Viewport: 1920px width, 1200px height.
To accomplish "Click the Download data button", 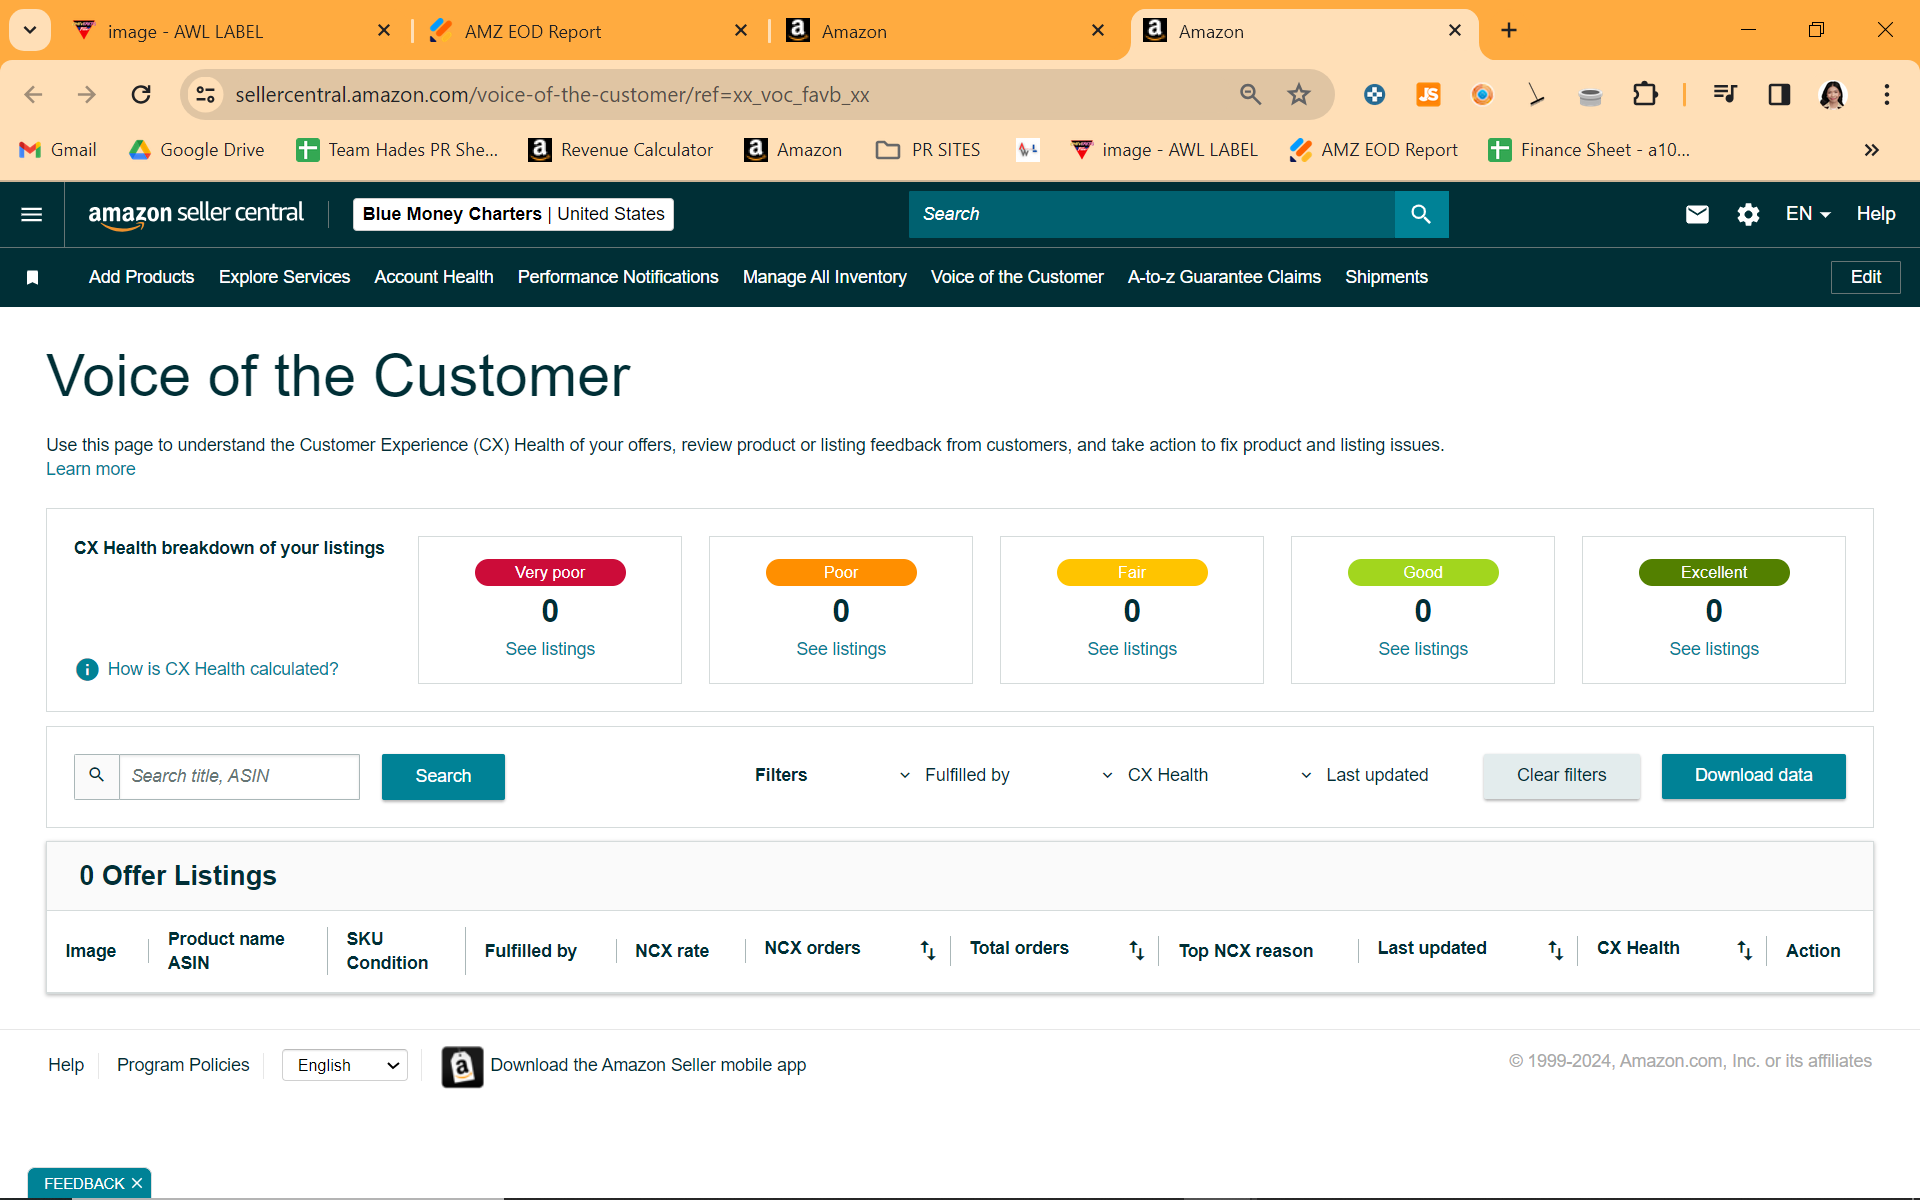I will pyautogui.click(x=1753, y=776).
